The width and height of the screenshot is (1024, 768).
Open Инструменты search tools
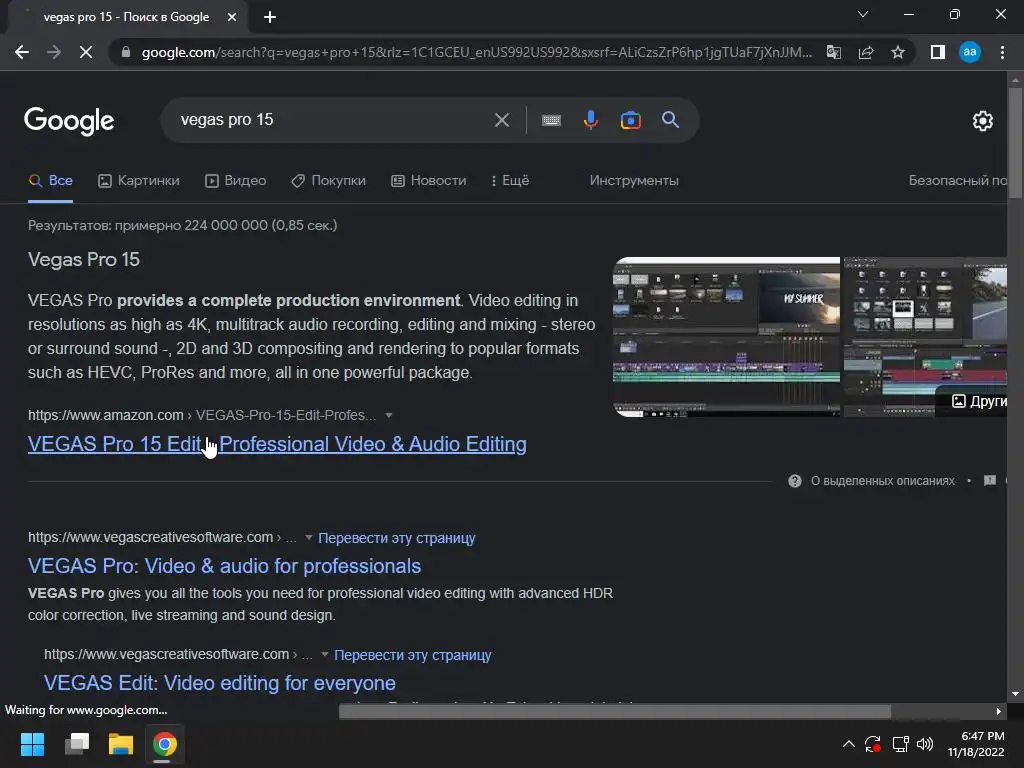634,181
